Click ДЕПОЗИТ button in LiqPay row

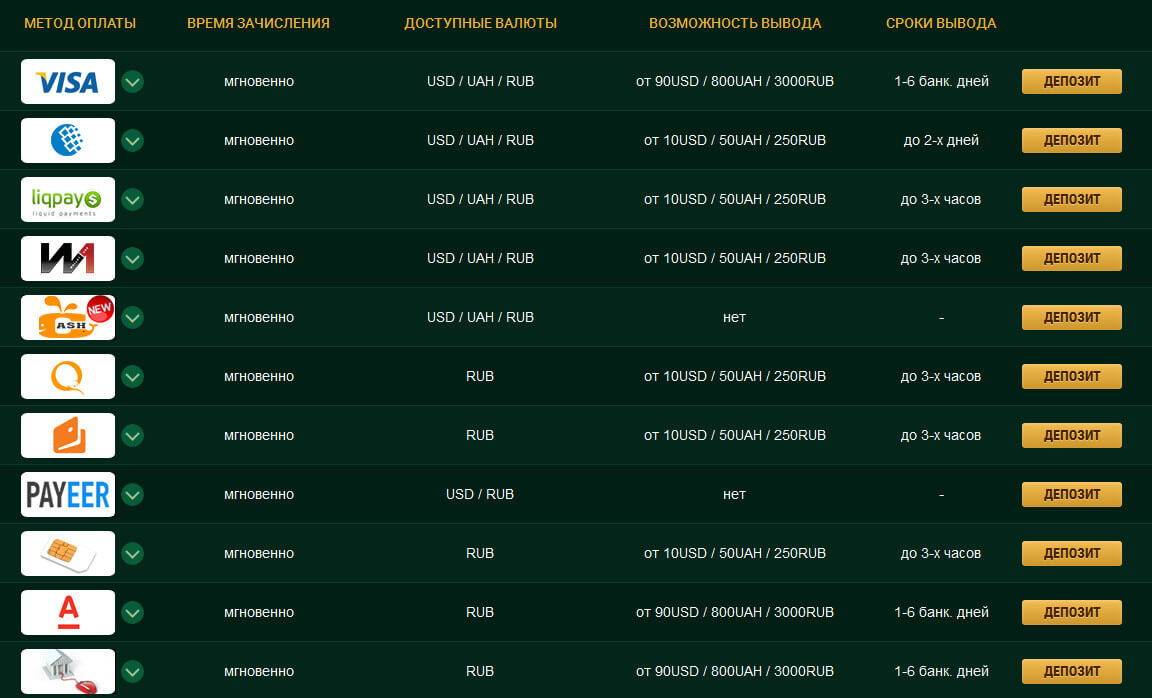pyautogui.click(x=1071, y=199)
